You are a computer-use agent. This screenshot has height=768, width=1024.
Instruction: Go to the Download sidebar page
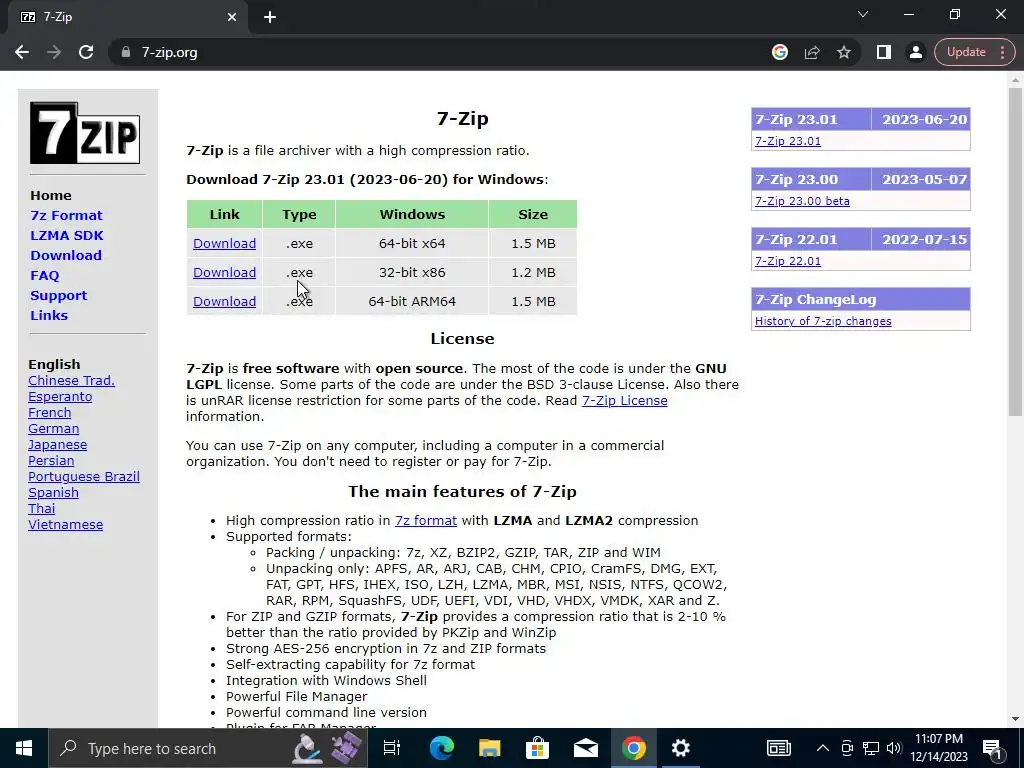click(x=66, y=255)
